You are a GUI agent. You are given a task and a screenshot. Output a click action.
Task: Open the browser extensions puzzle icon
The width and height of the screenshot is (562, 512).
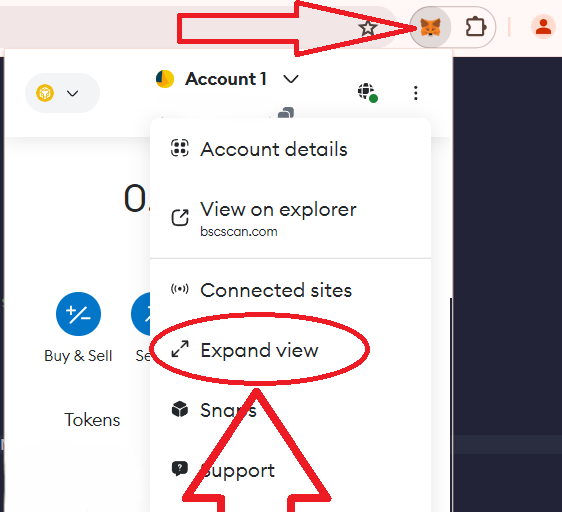(x=476, y=27)
